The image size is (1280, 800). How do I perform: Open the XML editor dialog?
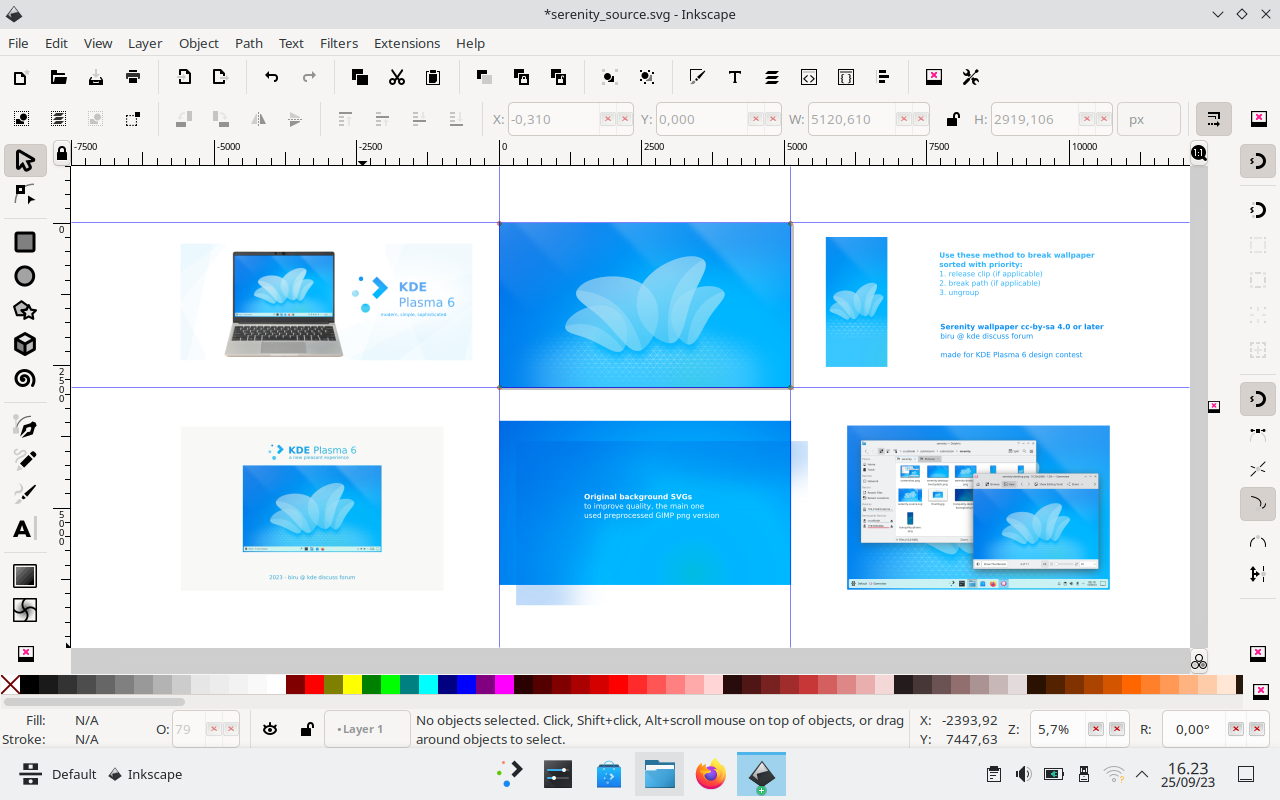[809, 77]
